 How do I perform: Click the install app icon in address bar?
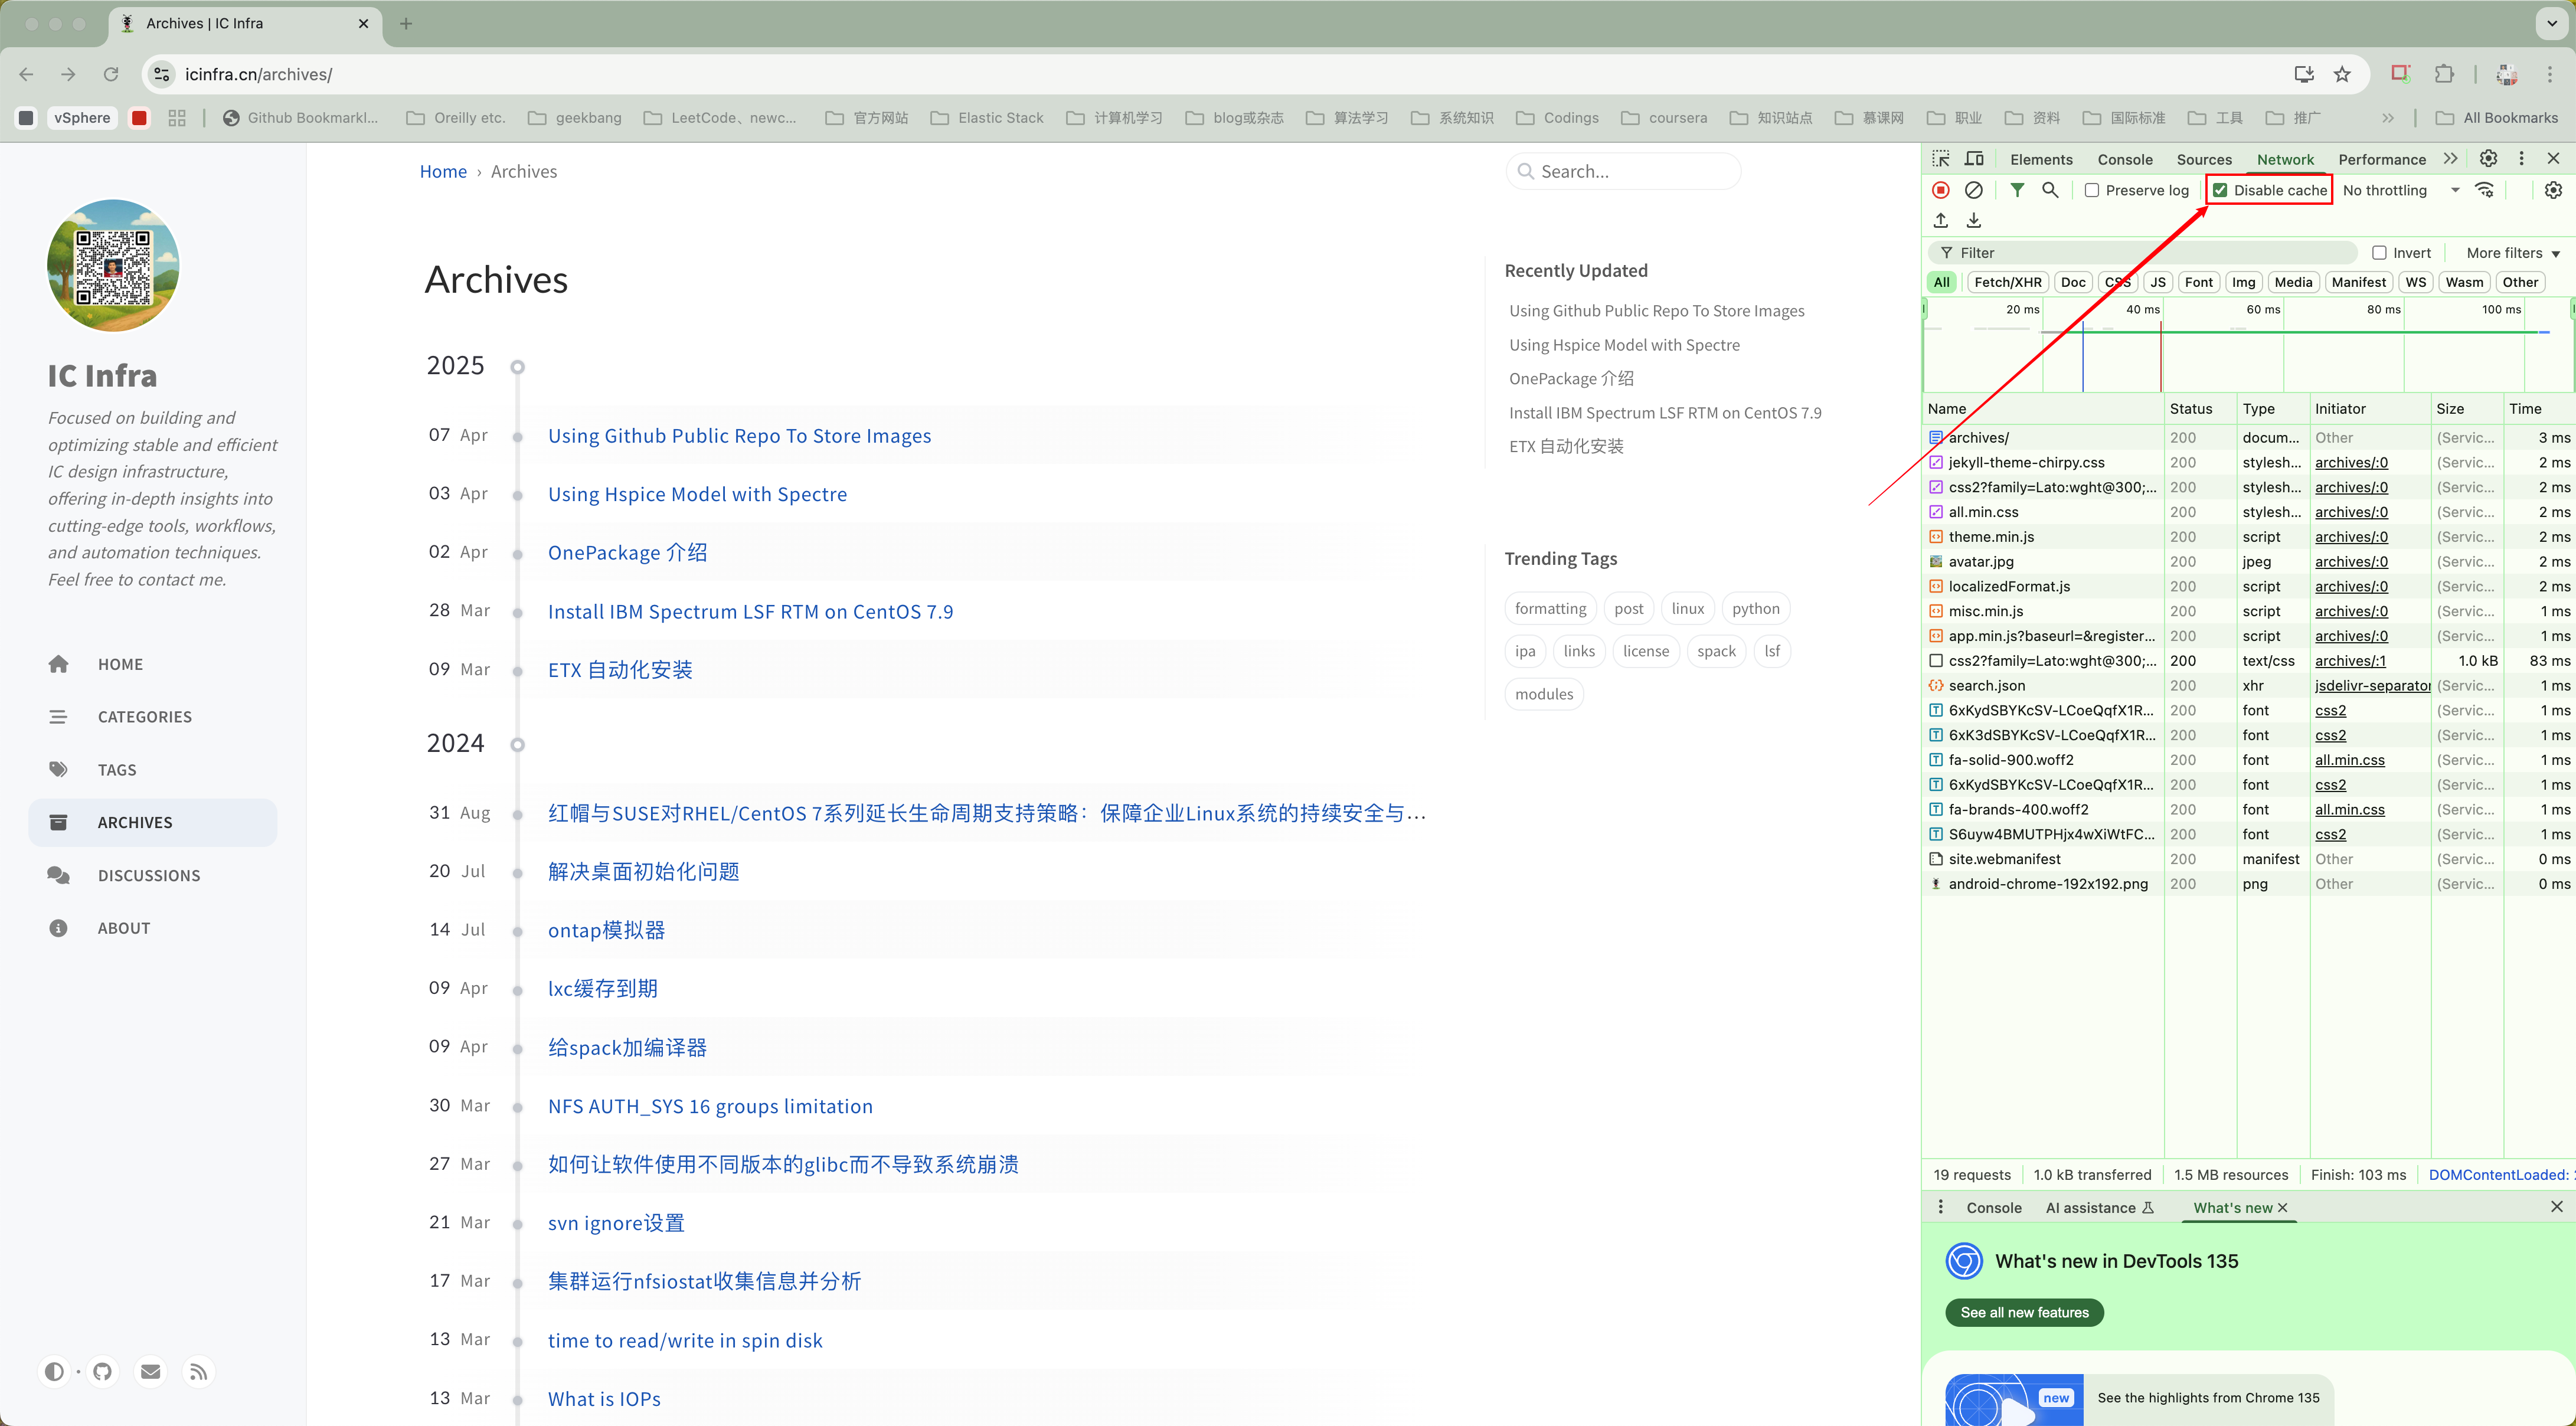point(2304,74)
